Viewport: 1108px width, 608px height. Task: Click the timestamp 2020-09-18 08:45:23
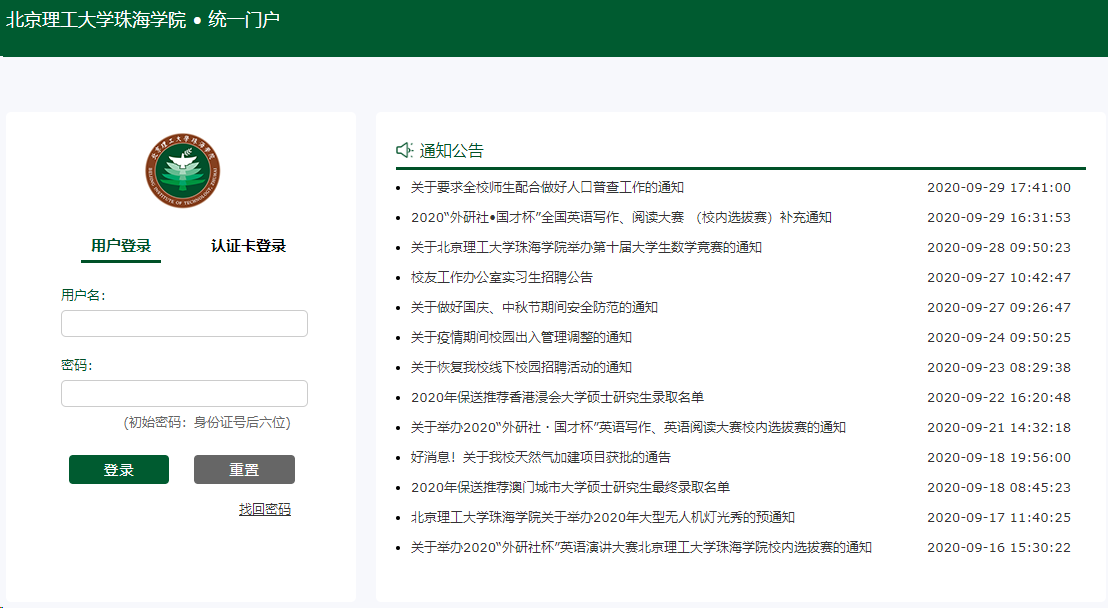[999, 488]
